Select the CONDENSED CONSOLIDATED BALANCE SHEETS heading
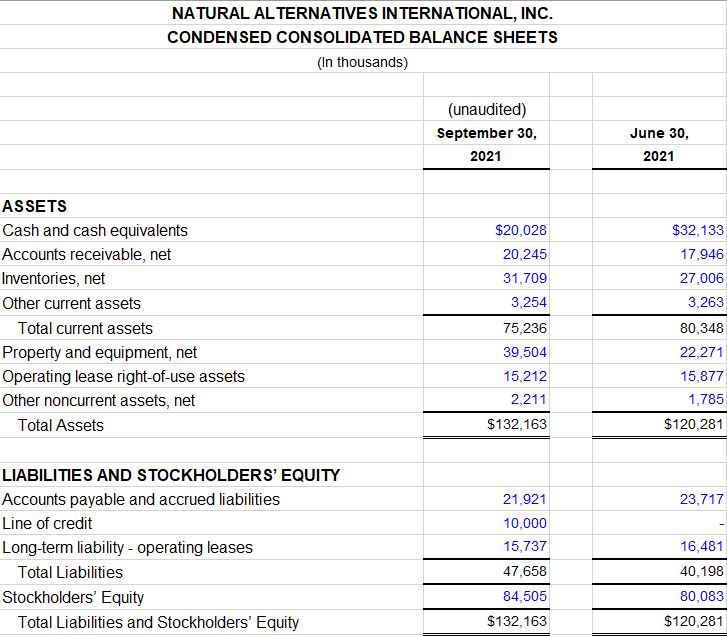 362,37
